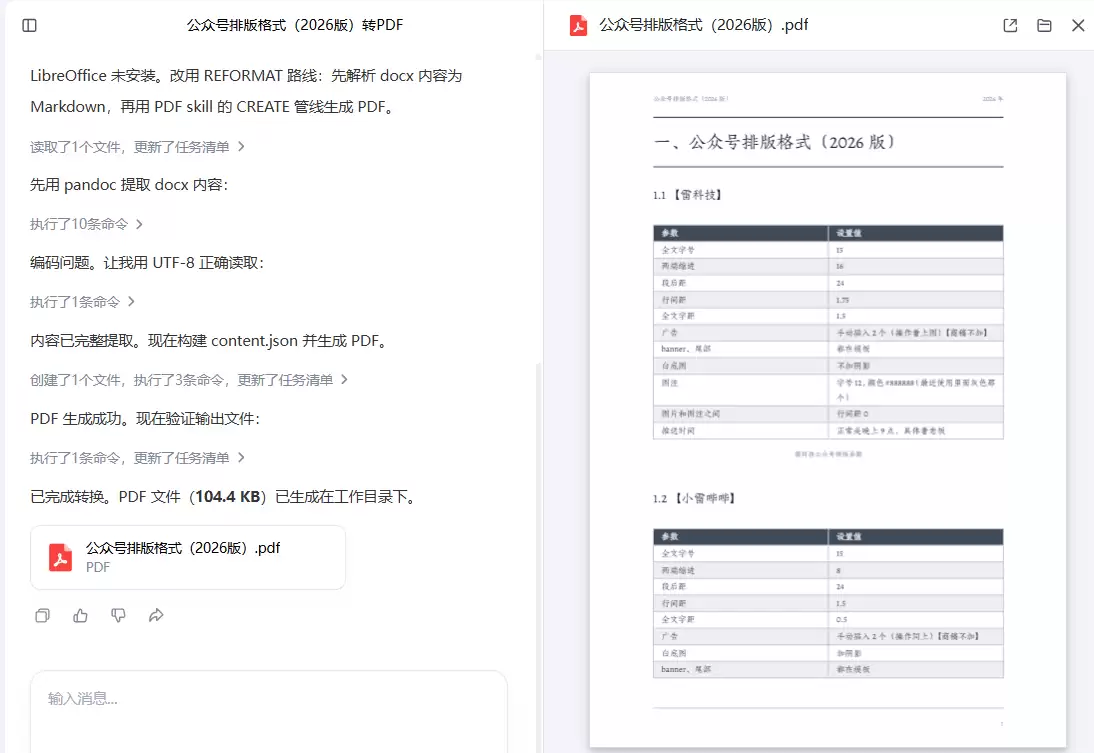Open the 公众号排版格式（2026版）.pdf attachment card
Image resolution: width=1094 pixels, height=753 pixels.
pyautogui.click(x=188, y=557)
